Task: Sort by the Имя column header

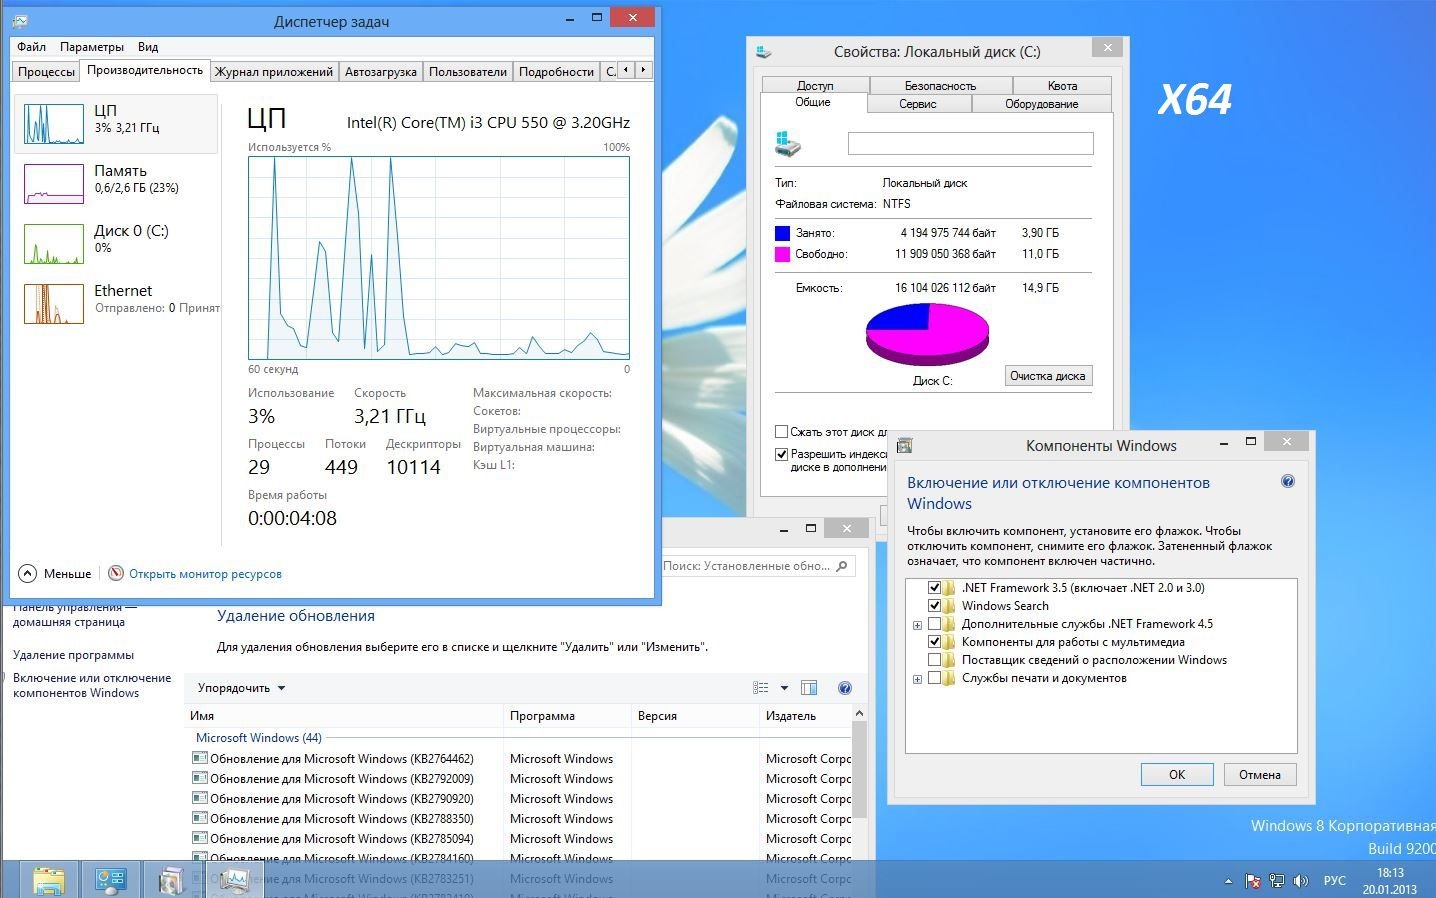Action: (345, 716)
